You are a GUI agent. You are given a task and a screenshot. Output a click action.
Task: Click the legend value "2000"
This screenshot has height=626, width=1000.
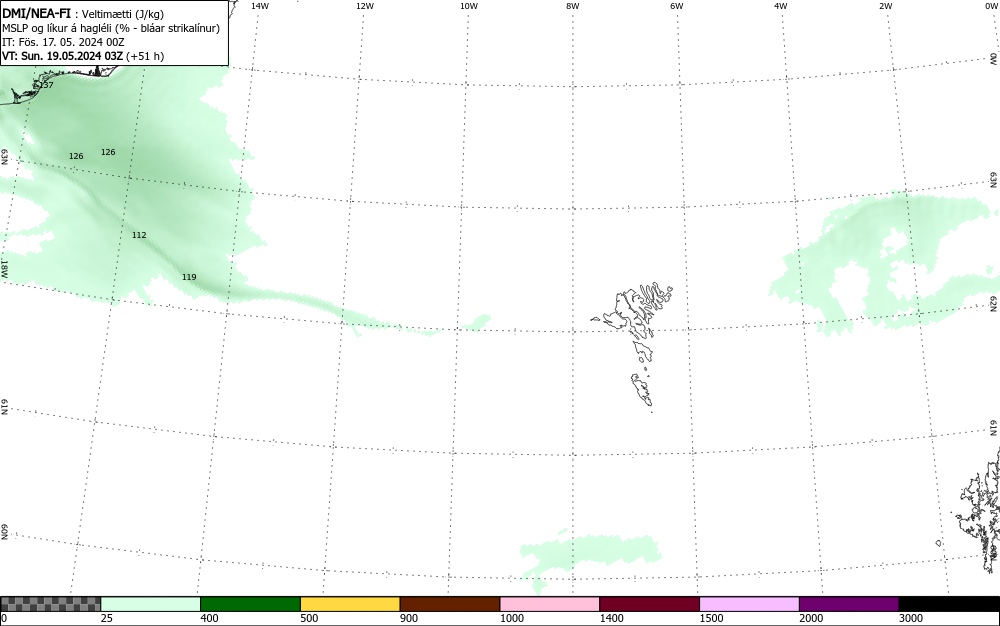click(x=811, y=618)
